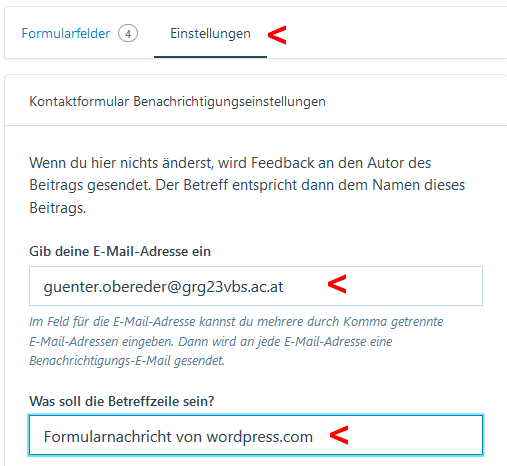This screenshot has width=507, height=466.
Task: Click the text guenter.obereder@grg23vbs.ac.at
Action: click(x=163, y=287)
